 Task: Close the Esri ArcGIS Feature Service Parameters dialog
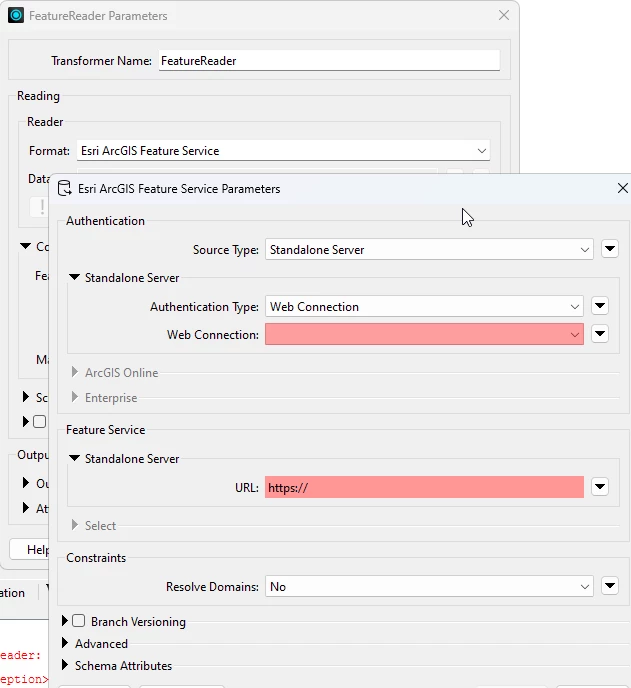click(x=622, y=188)
